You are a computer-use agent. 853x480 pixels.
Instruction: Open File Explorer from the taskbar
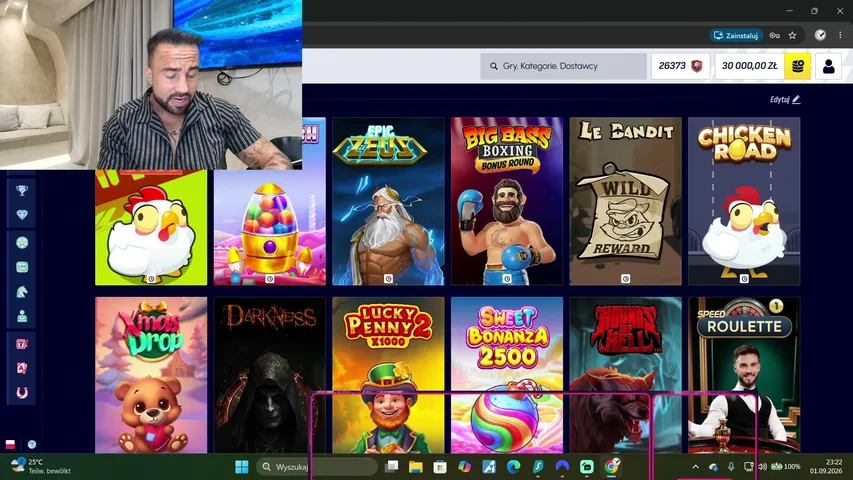coord(416,466)
